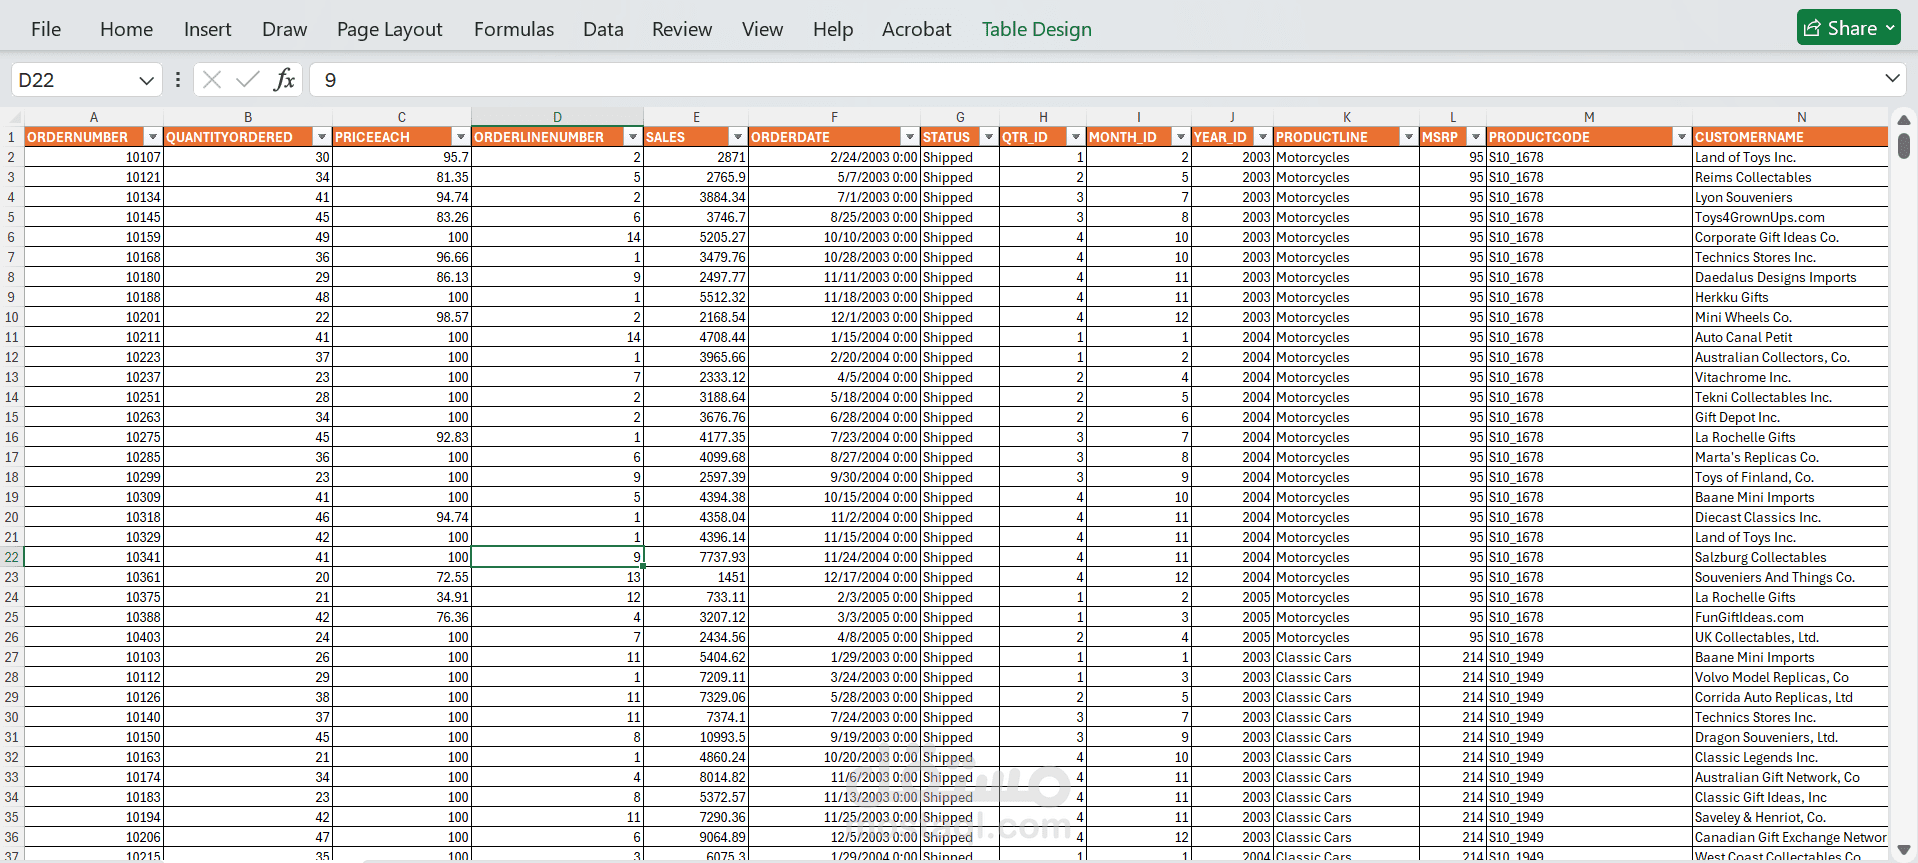1918x863 pixels.
Task: Open the QUANTITYORDERED filter dropdown
Action: click(321, 137)
